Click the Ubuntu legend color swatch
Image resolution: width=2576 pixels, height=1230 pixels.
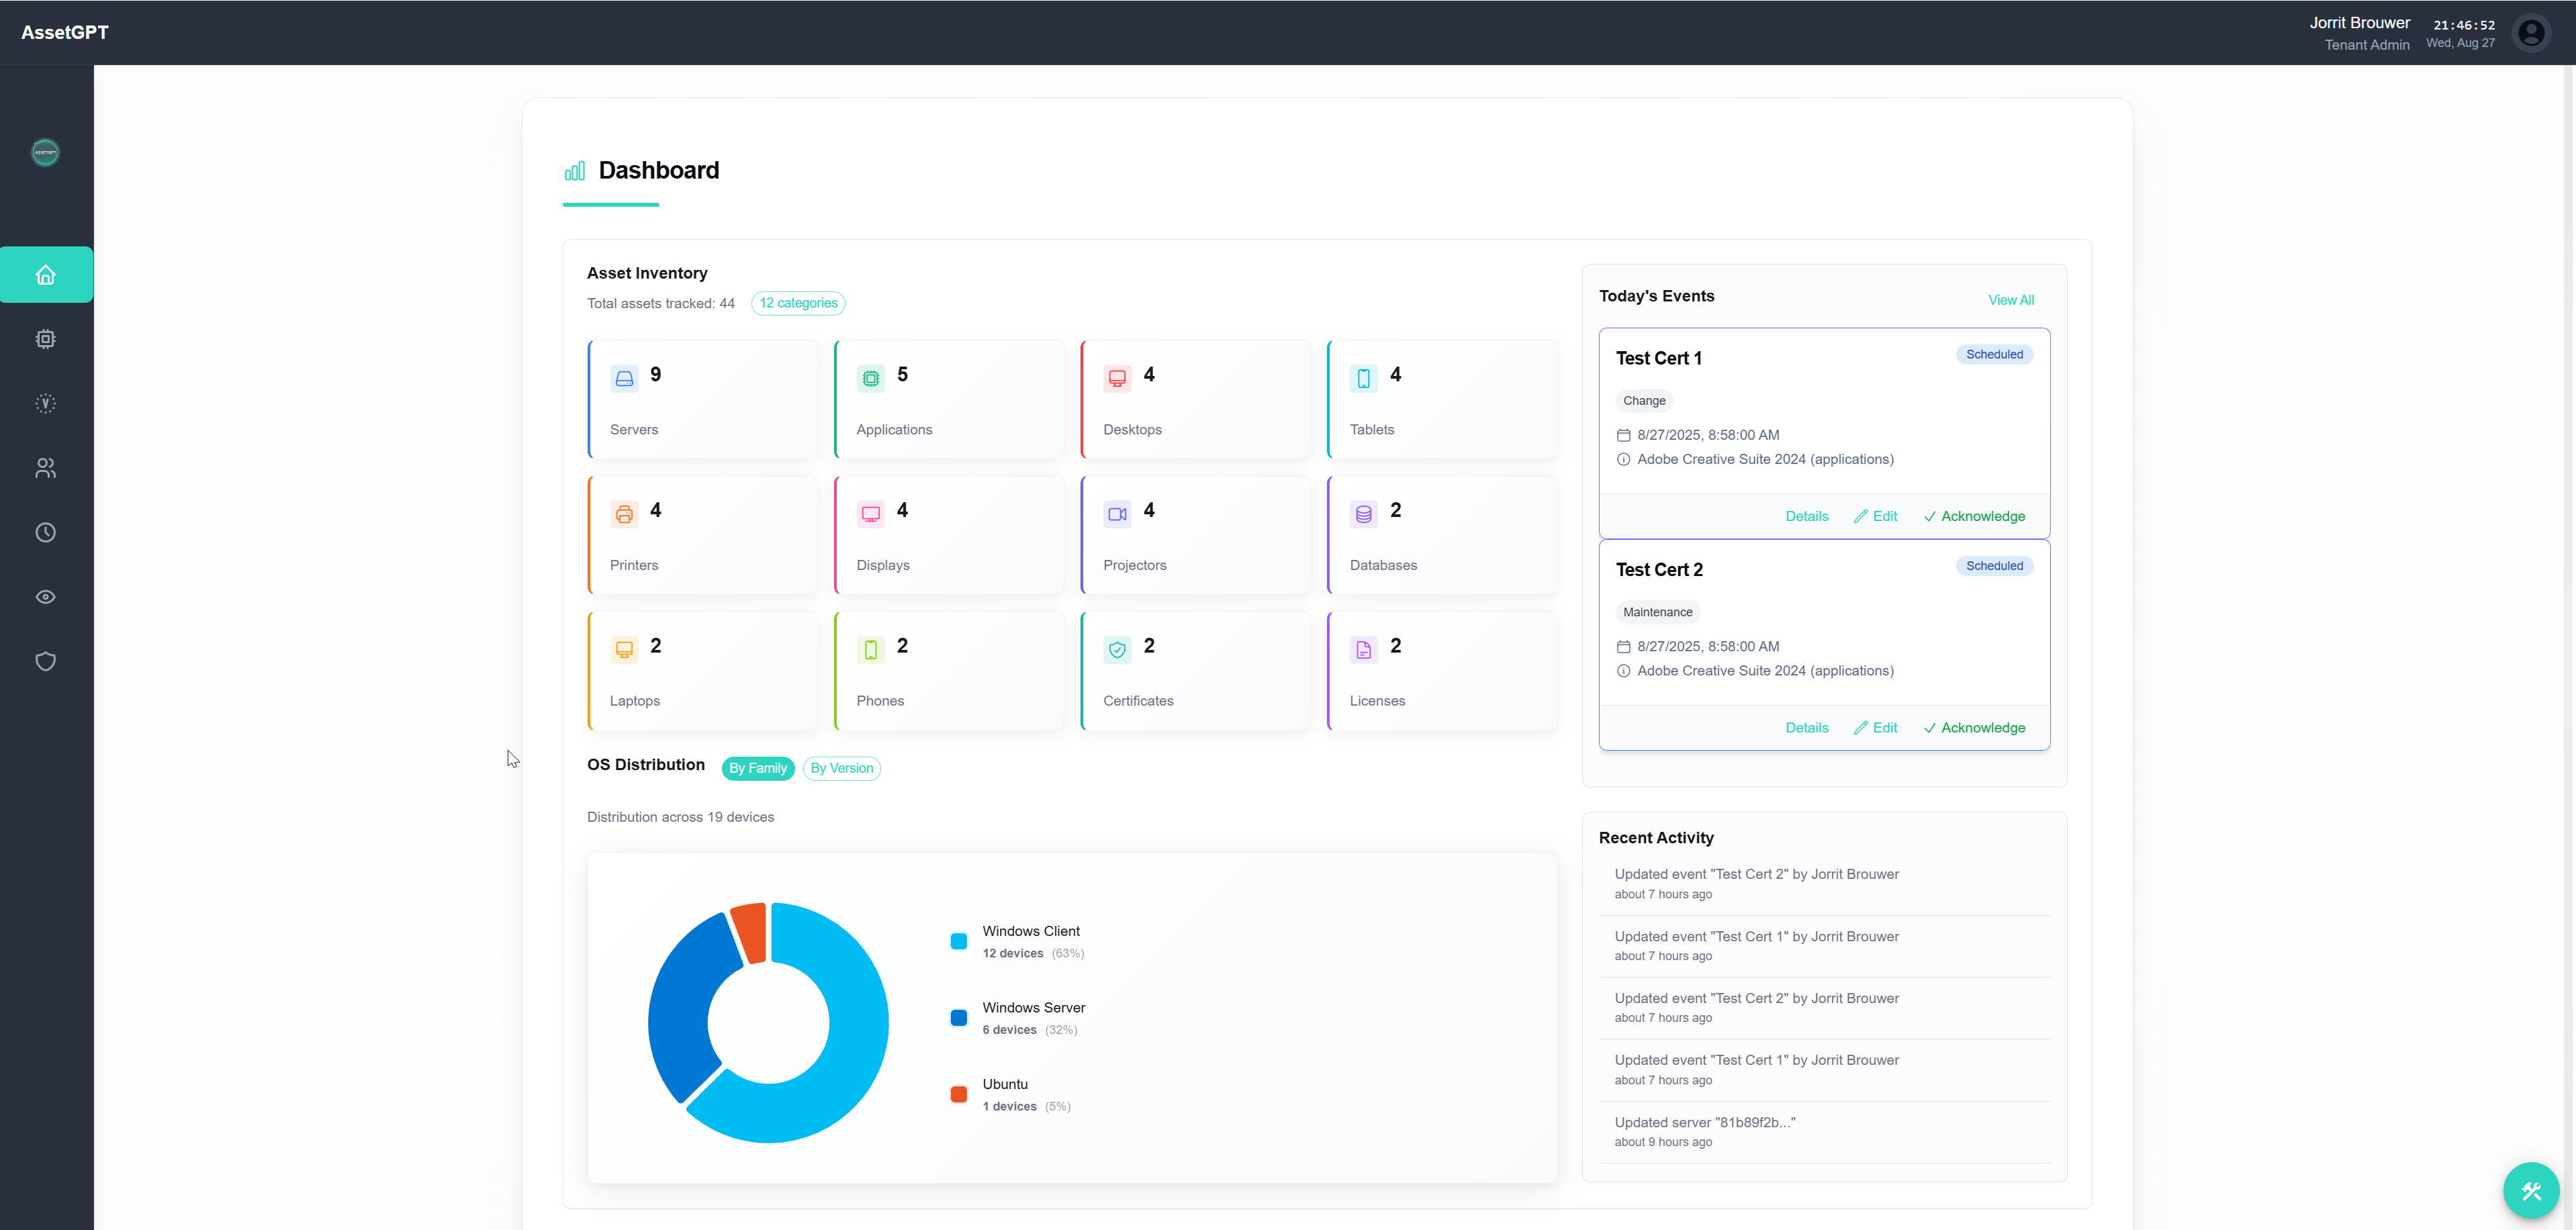[958, 1094]
